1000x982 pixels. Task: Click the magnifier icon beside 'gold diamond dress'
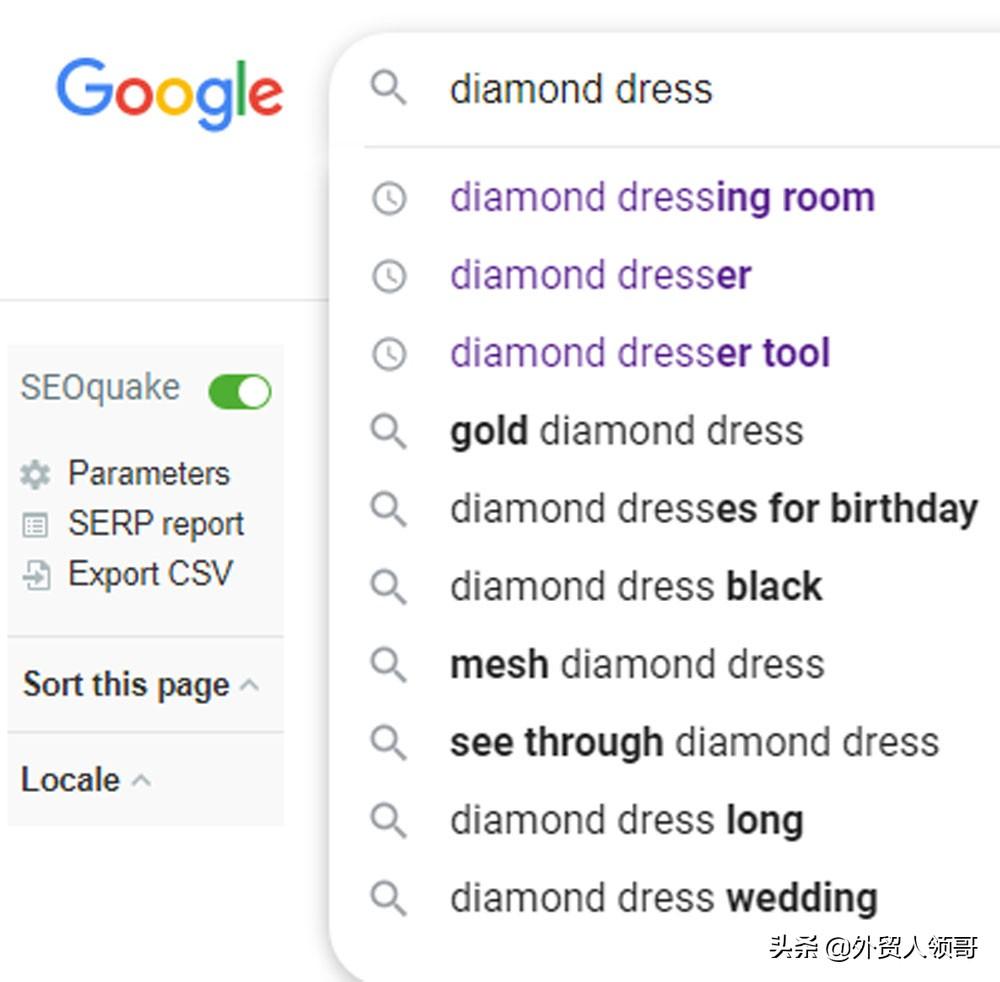(388, 432)
